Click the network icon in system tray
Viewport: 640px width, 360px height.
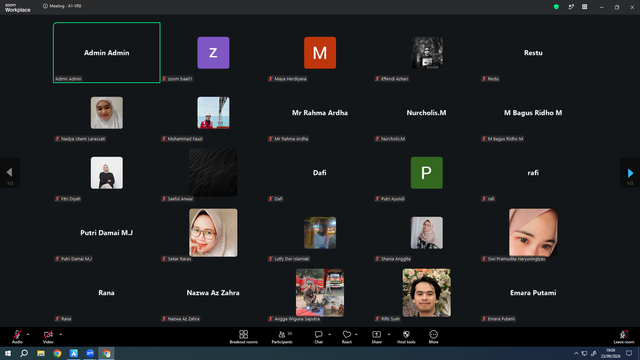coord(584,353)
